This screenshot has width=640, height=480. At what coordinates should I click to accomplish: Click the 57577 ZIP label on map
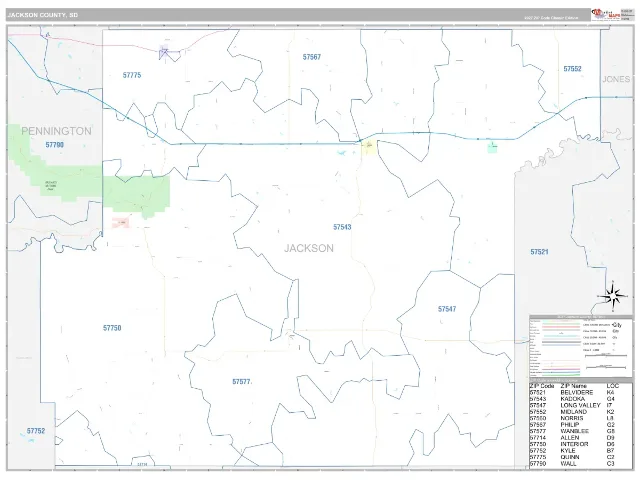tap(241, 382)
